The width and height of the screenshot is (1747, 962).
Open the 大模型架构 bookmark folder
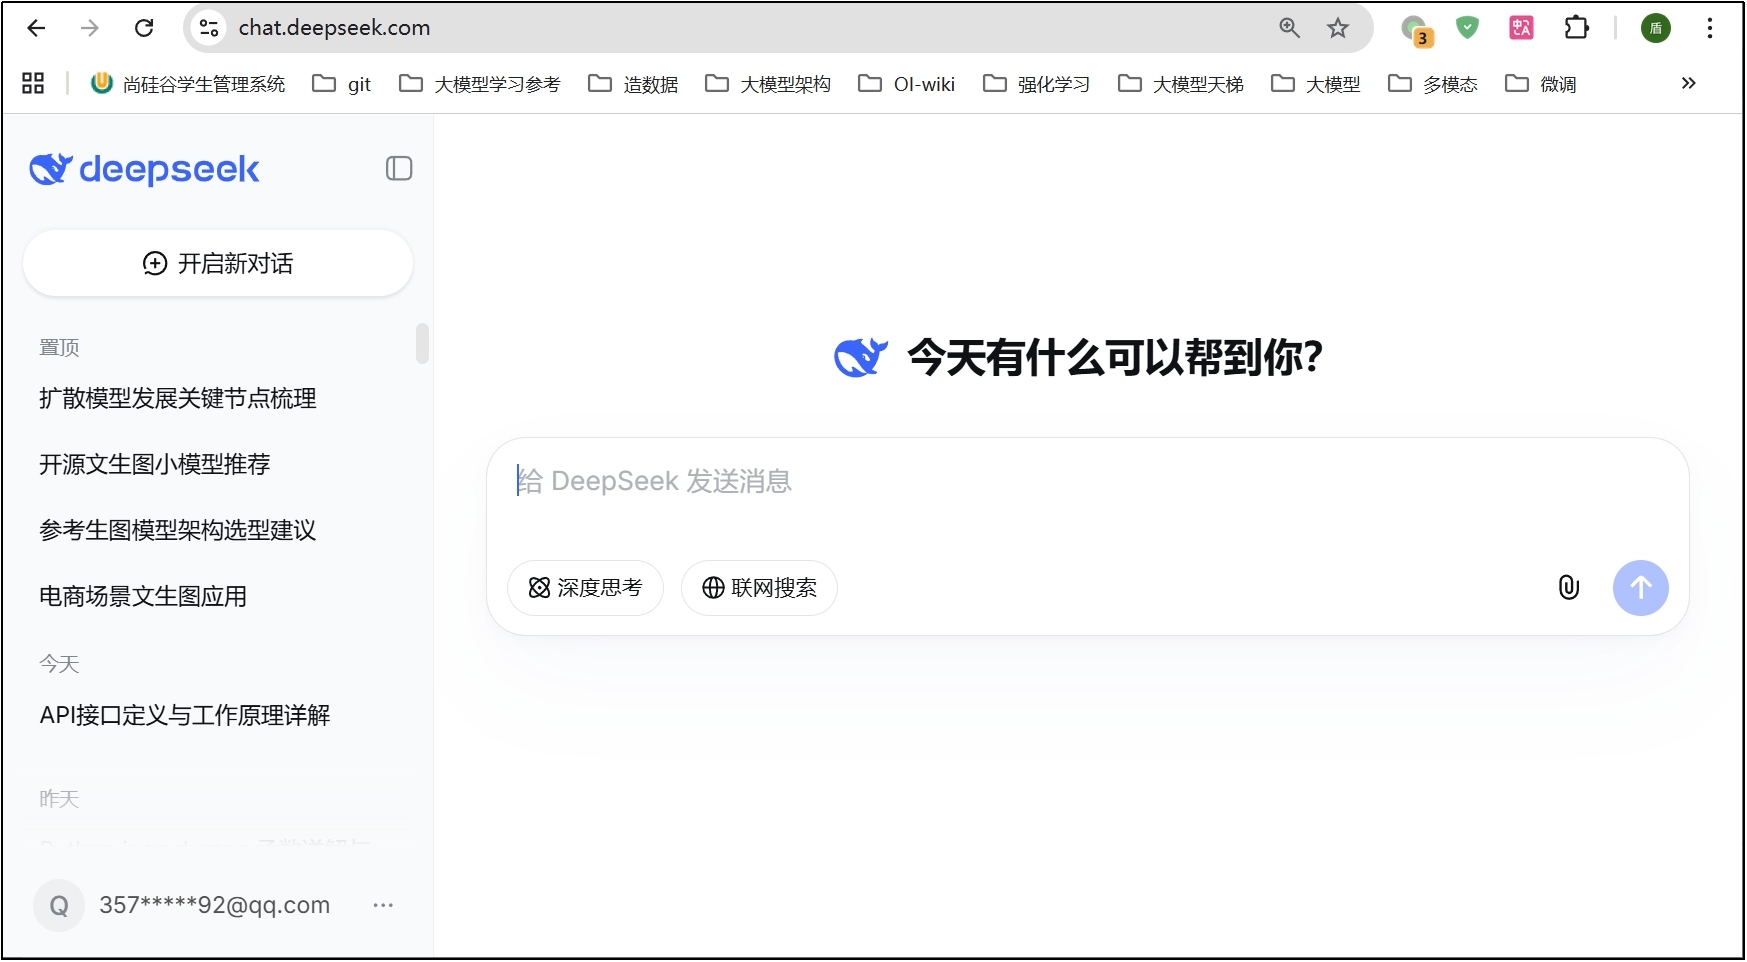(768, 84)
